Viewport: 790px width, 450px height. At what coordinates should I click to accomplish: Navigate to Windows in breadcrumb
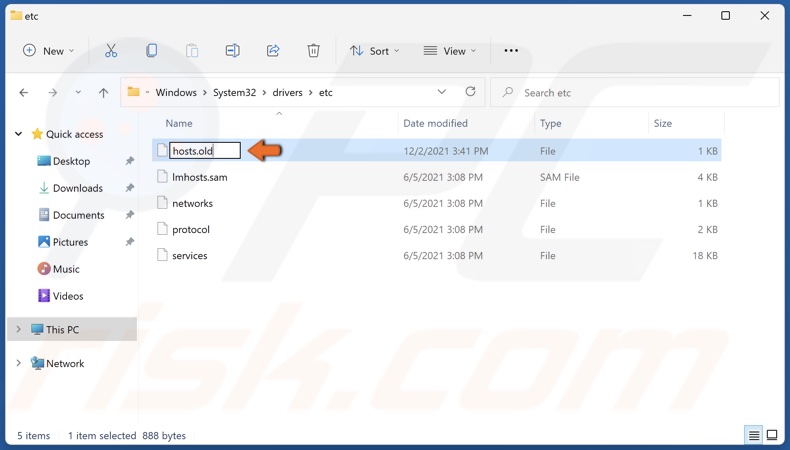pos(176,93)
